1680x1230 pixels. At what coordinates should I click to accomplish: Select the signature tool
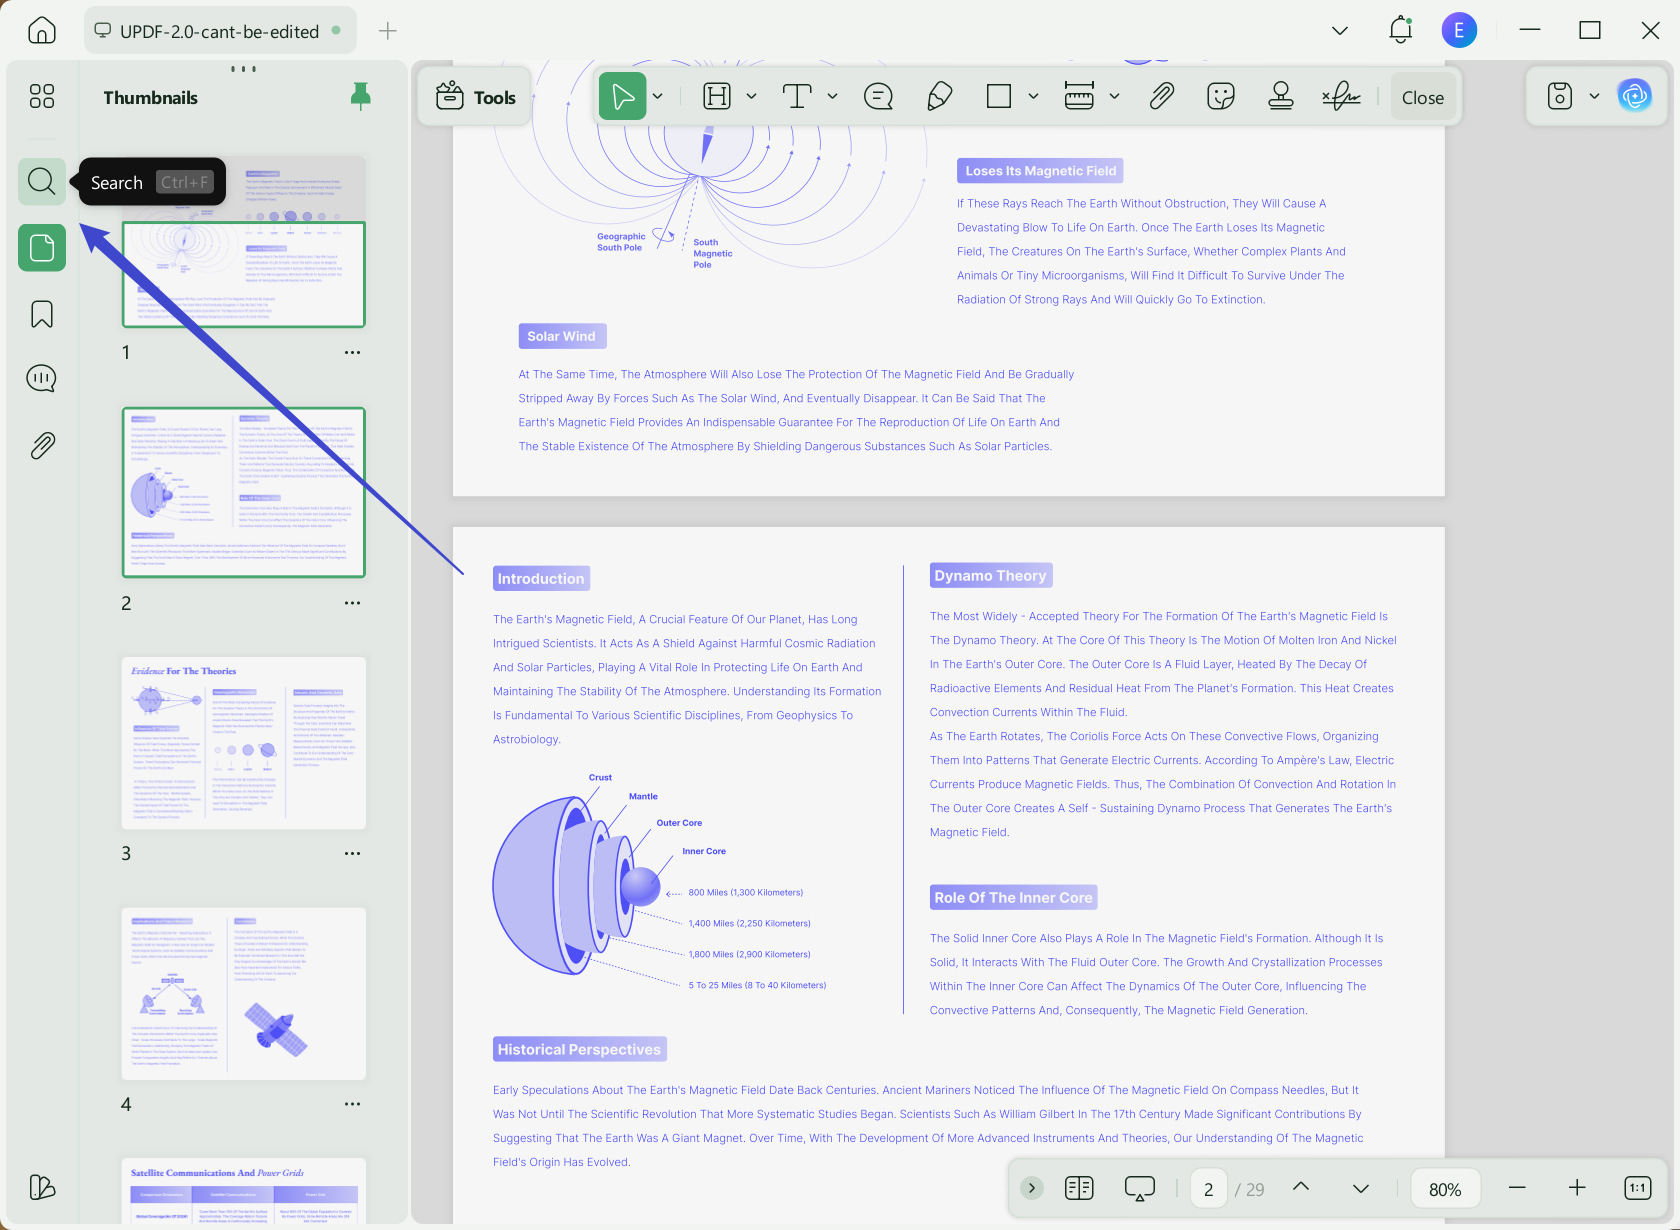[x=1342, y=97]
